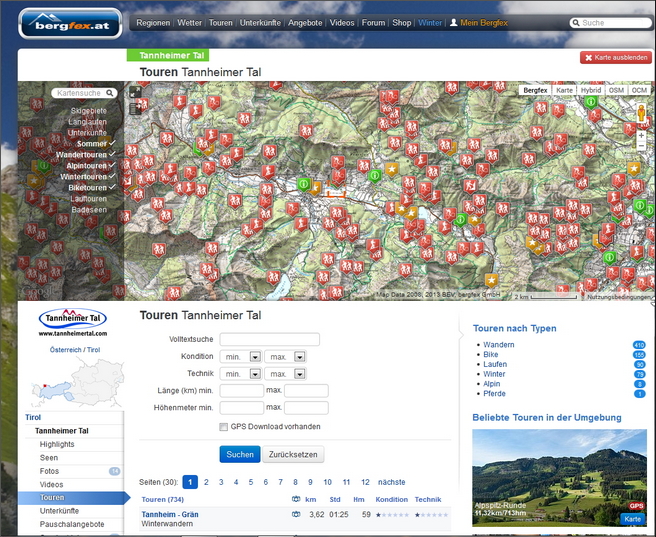Viewport: 656px width, 537px height.
Task: Open the map icon beside Tannheim - Grän
Action: click(x=295, y=514)
